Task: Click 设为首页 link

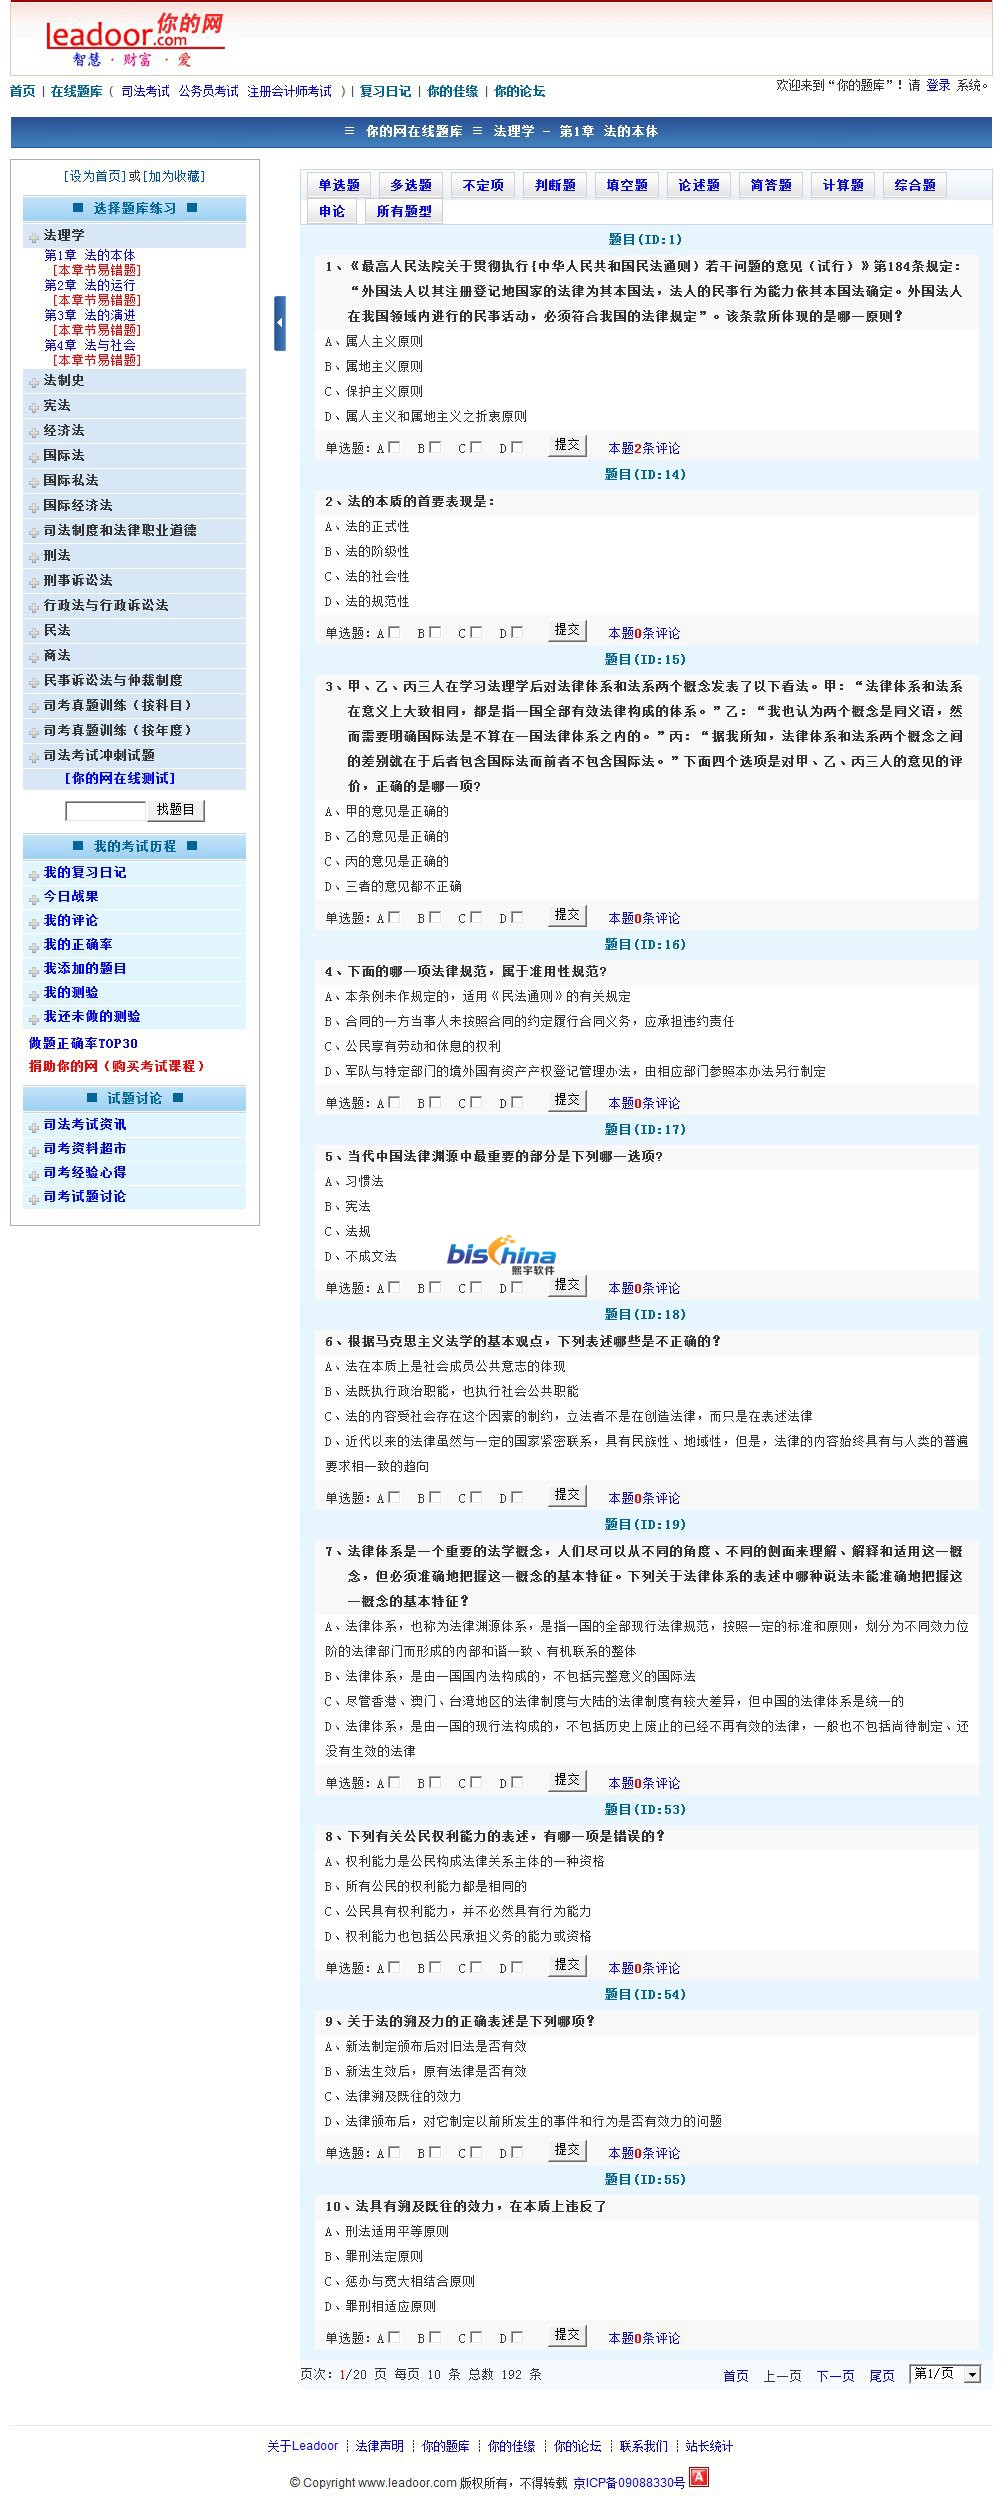Action: tap(95, 176)
